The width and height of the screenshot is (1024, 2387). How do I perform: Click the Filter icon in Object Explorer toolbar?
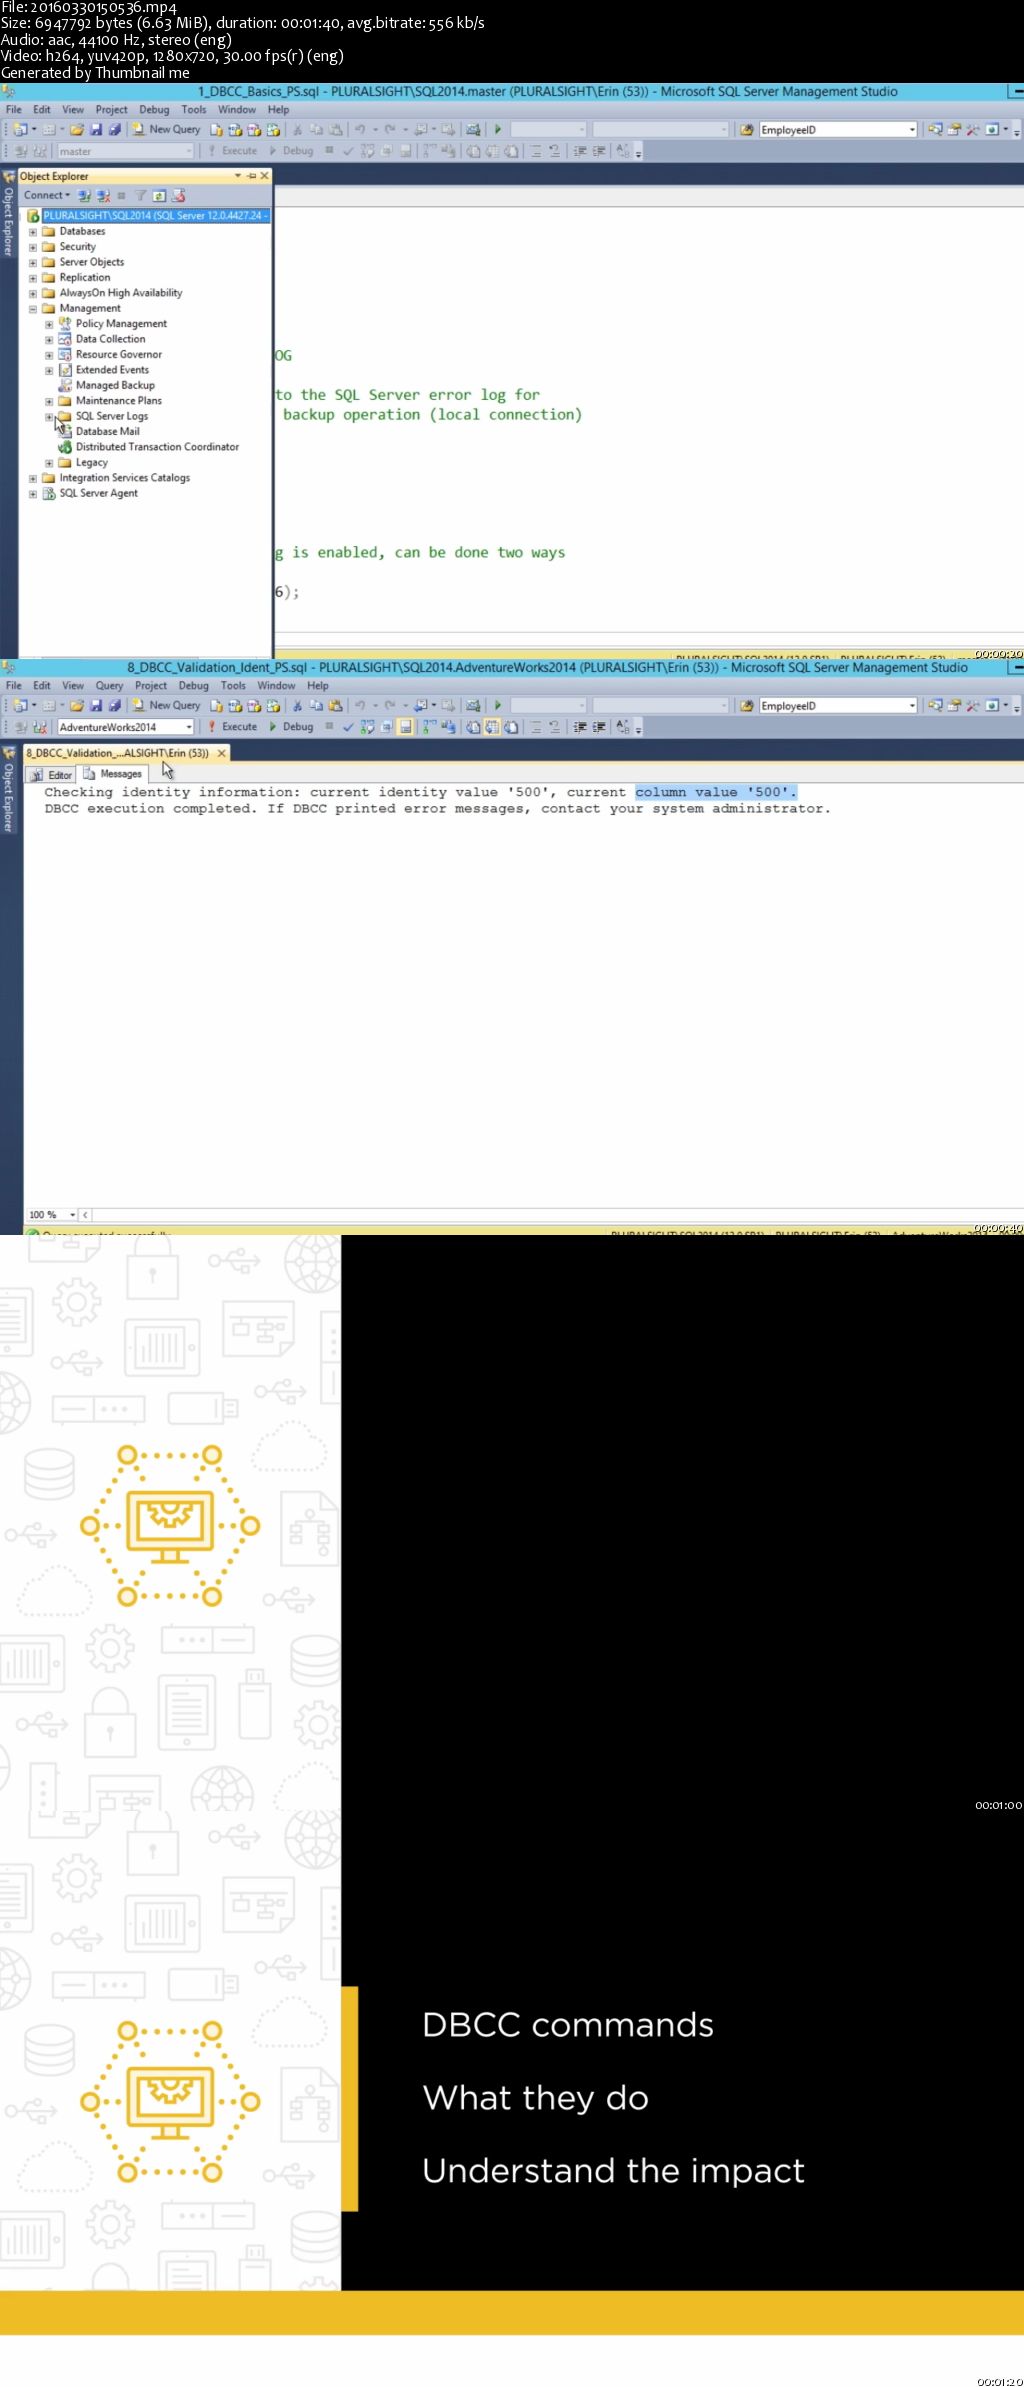141,195
